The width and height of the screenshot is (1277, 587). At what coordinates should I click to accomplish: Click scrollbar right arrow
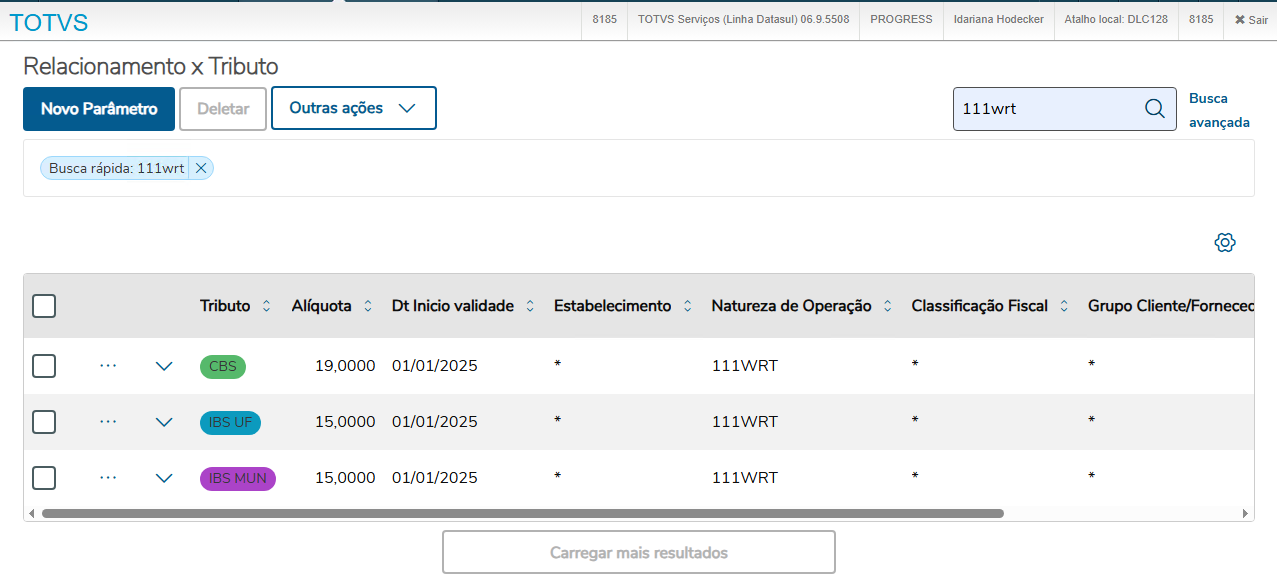click(x=1245, y=513)
